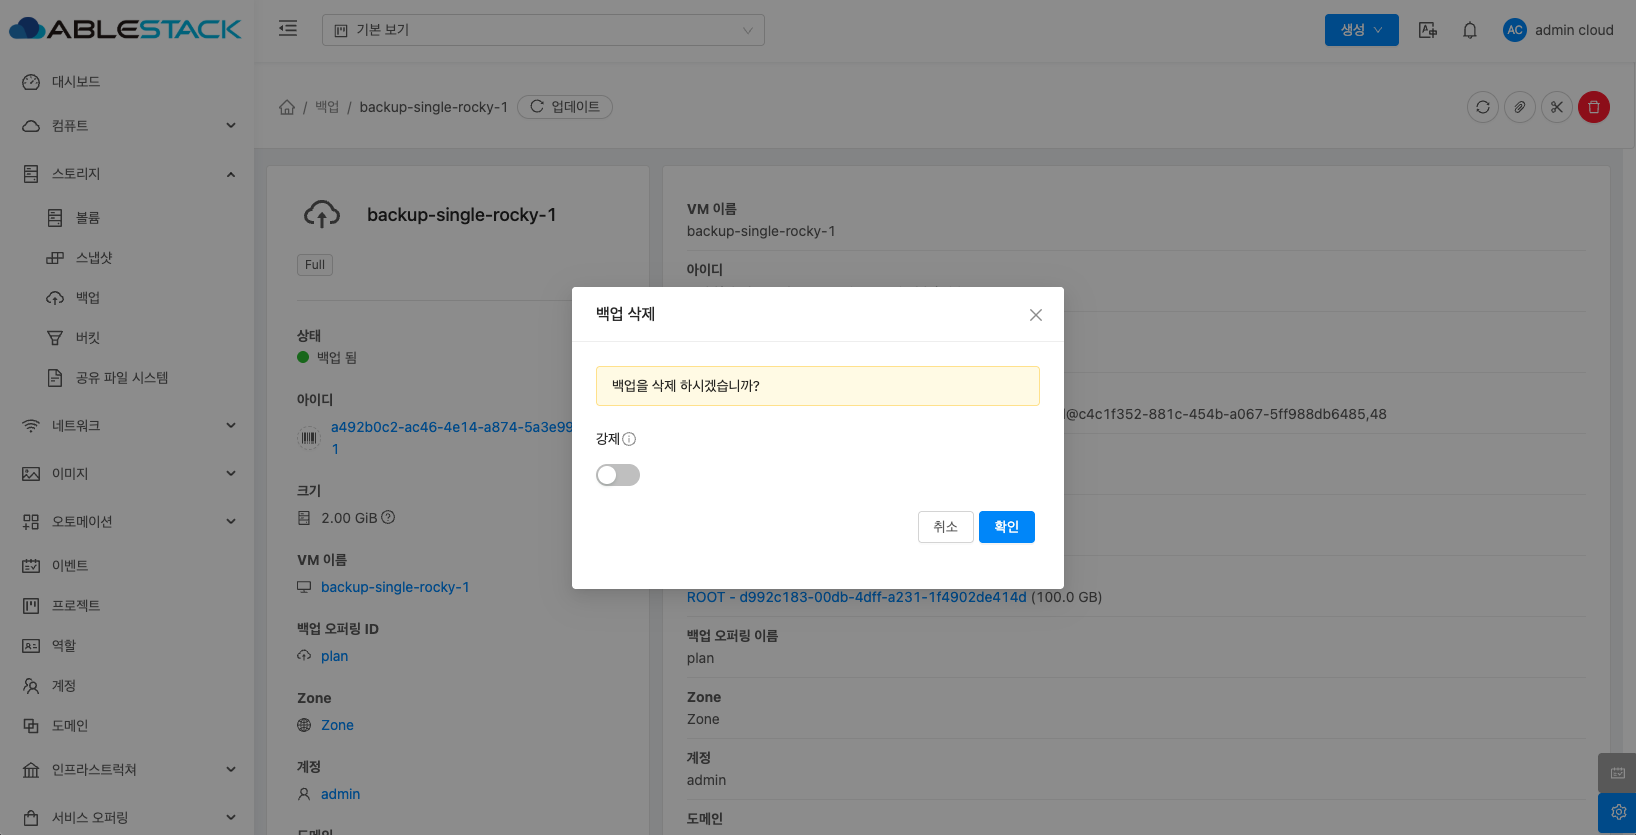This screenshot has width=1636, height=835.
Task: Open the 기본 보기 view dropdown
Action: pos(543,30)
